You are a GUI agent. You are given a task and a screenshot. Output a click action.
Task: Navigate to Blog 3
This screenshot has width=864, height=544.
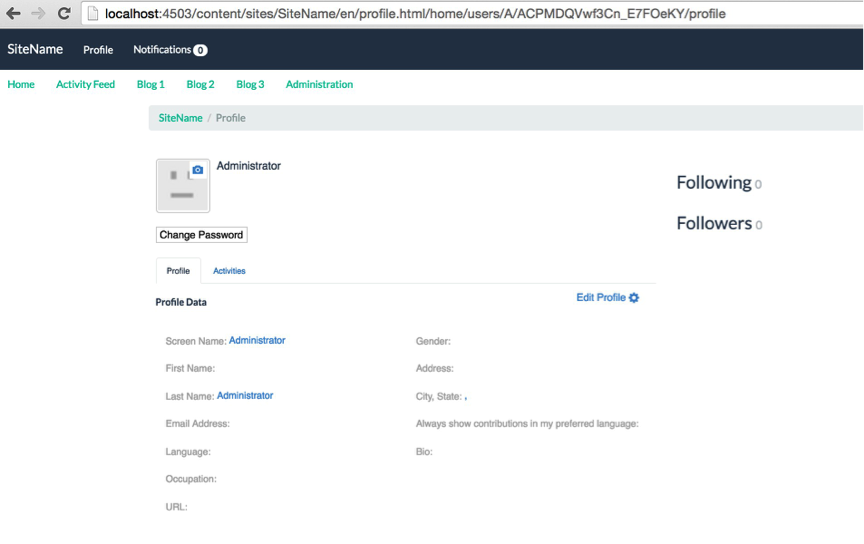coord(250,85)
